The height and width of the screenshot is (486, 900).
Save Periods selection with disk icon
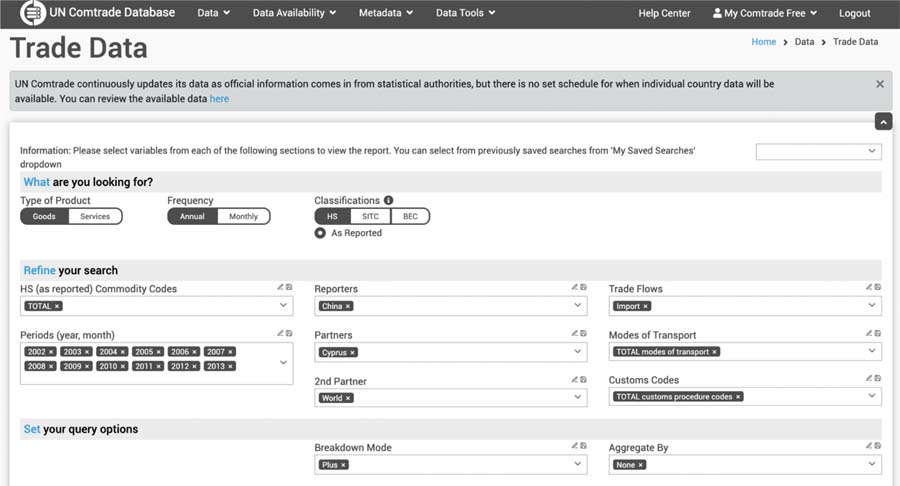[x=289, y=333]
